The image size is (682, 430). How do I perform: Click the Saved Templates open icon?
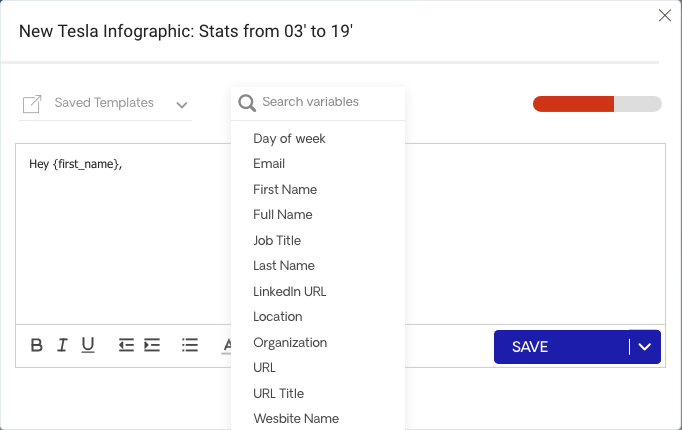(32, 104)
